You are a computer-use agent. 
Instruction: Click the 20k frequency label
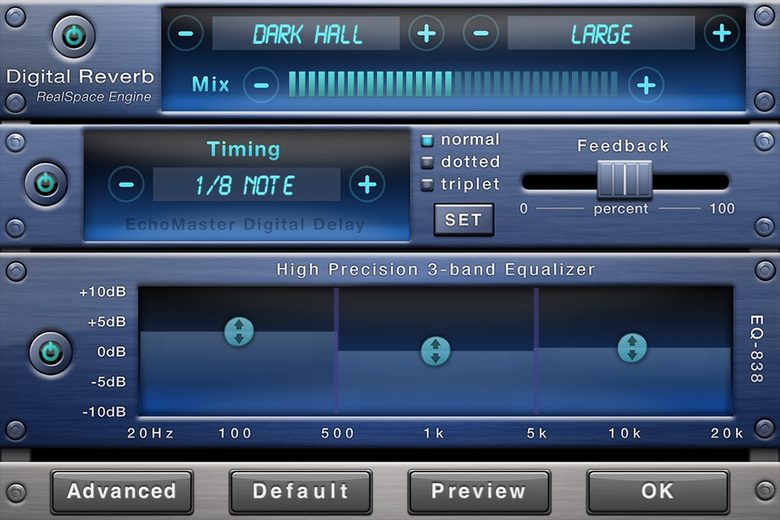pyautogui.click(x=727, y=433)
